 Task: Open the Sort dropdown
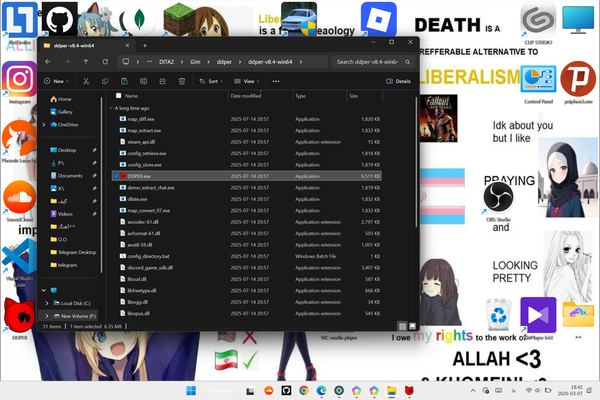(x=211, y=81)
